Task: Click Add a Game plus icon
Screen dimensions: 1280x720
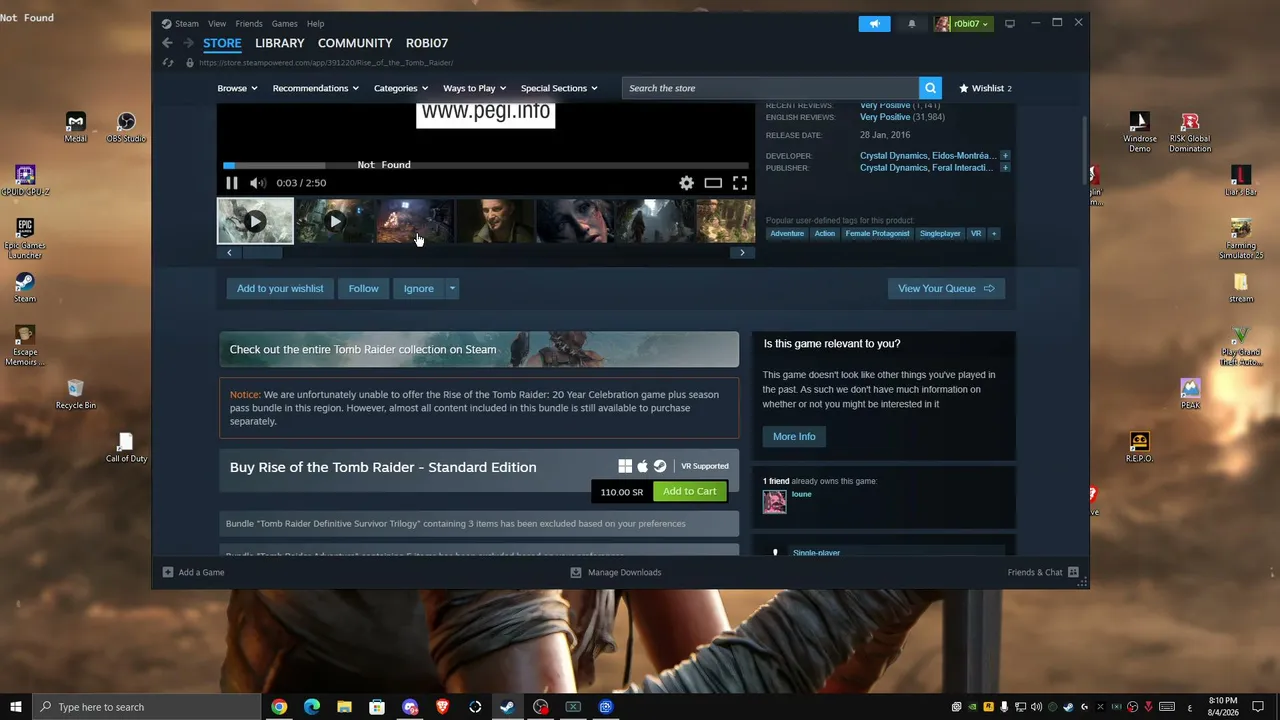Action: click(x=168, y=573)
